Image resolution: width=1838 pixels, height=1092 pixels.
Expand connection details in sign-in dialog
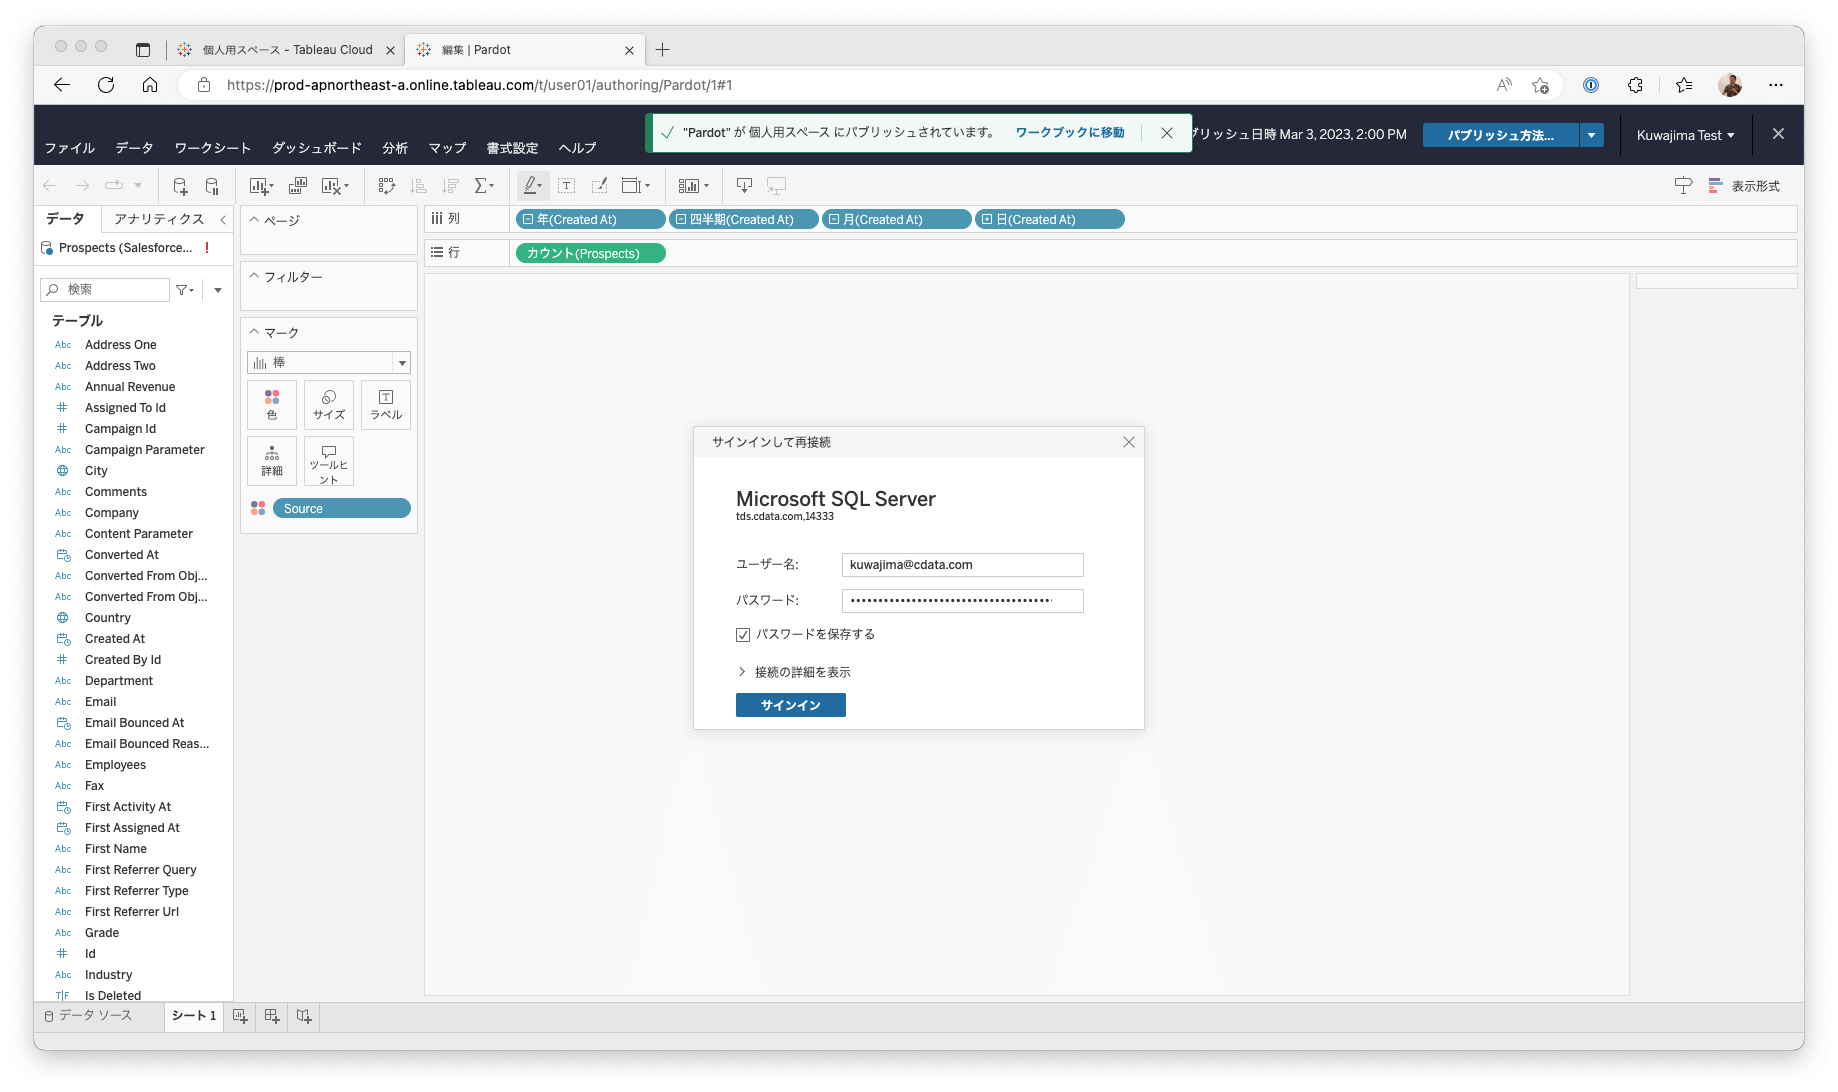click(794, 672)
